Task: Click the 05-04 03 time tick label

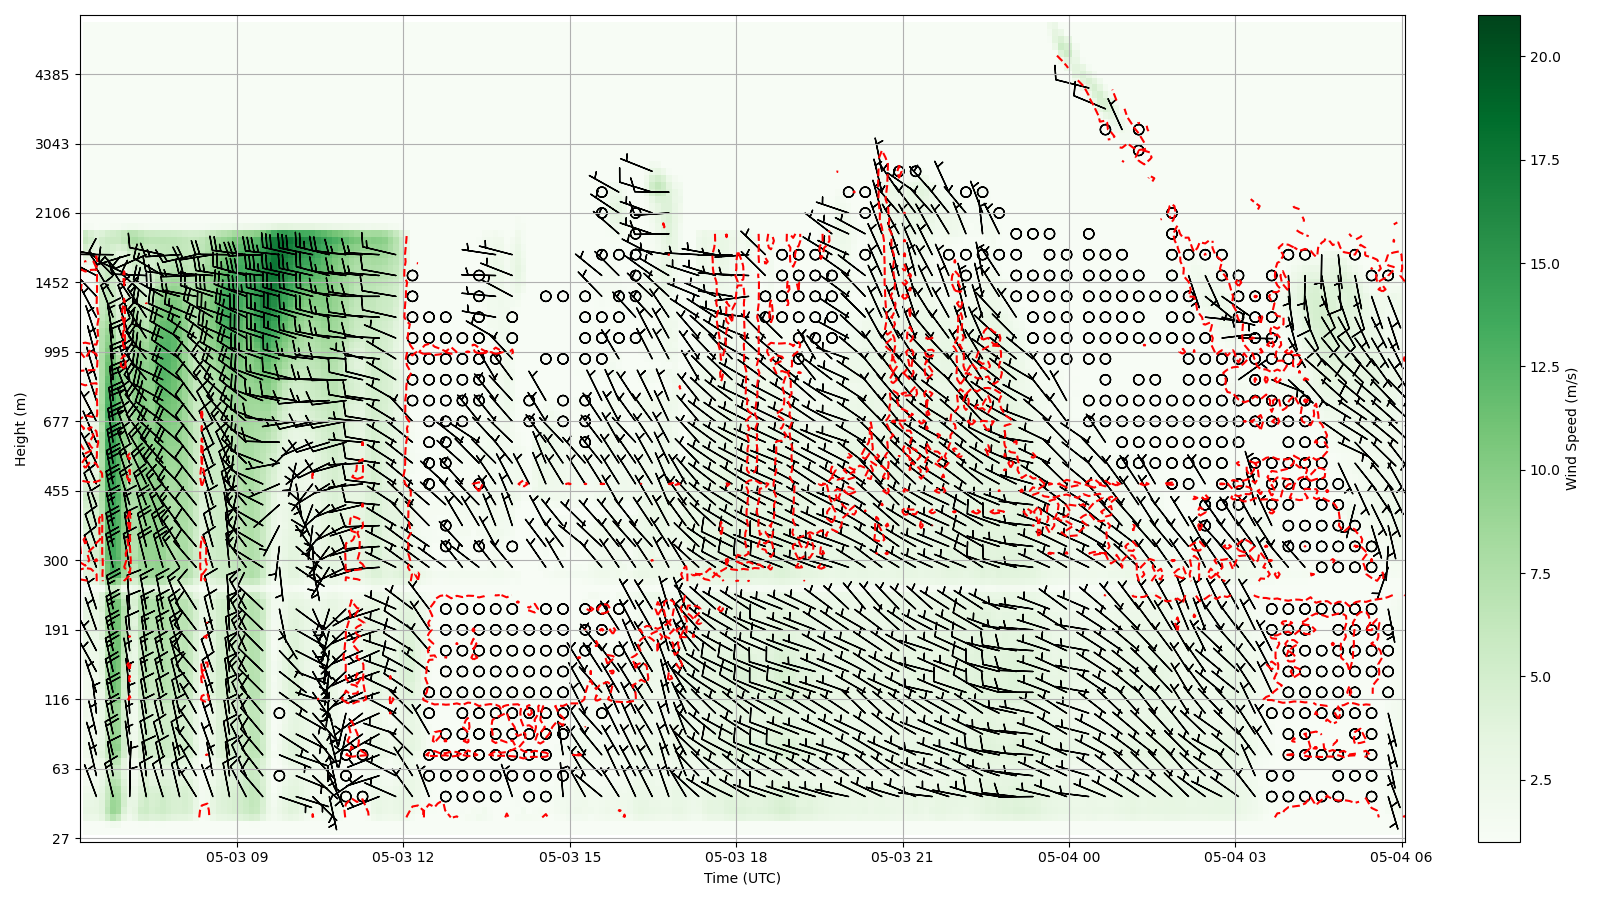Action: (1235, 857)
